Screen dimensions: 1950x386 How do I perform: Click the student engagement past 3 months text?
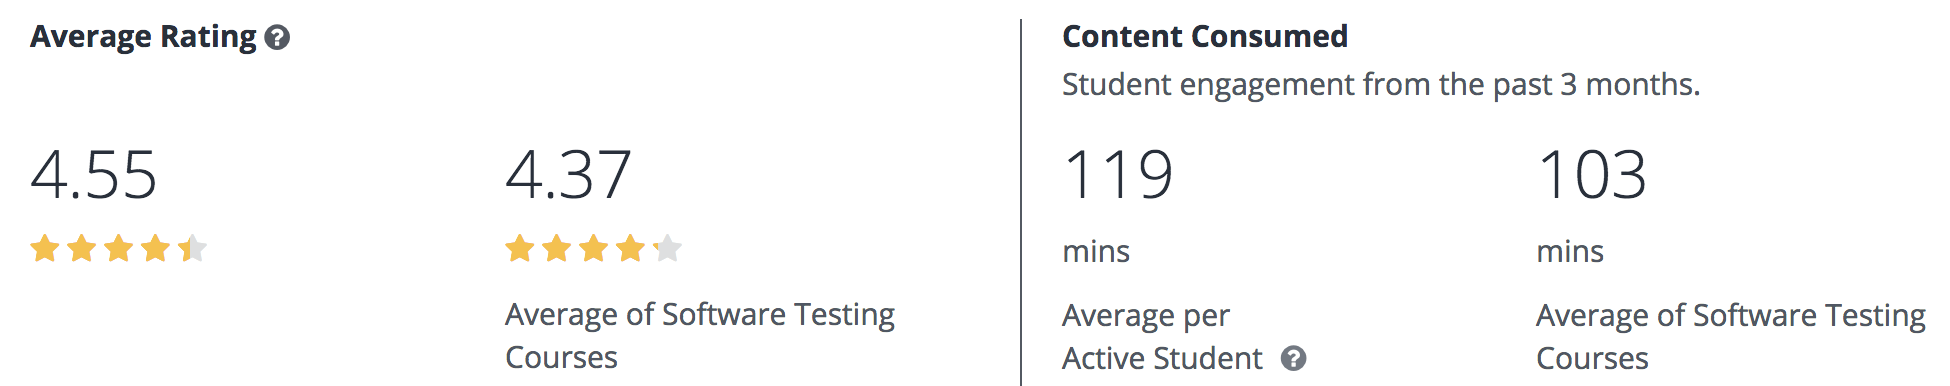click(1381, 85)
